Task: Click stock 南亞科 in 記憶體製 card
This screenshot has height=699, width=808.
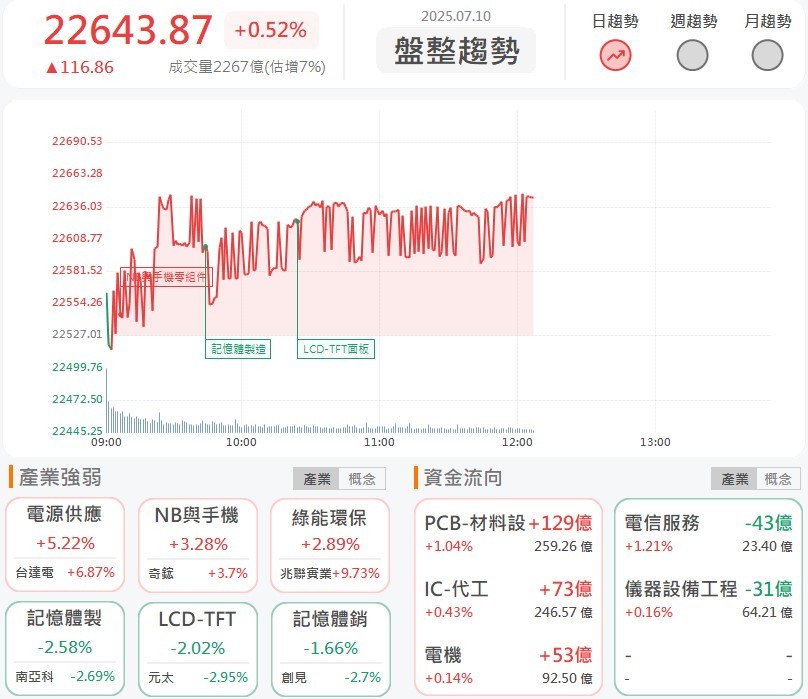Action: [x=35, y=676]
